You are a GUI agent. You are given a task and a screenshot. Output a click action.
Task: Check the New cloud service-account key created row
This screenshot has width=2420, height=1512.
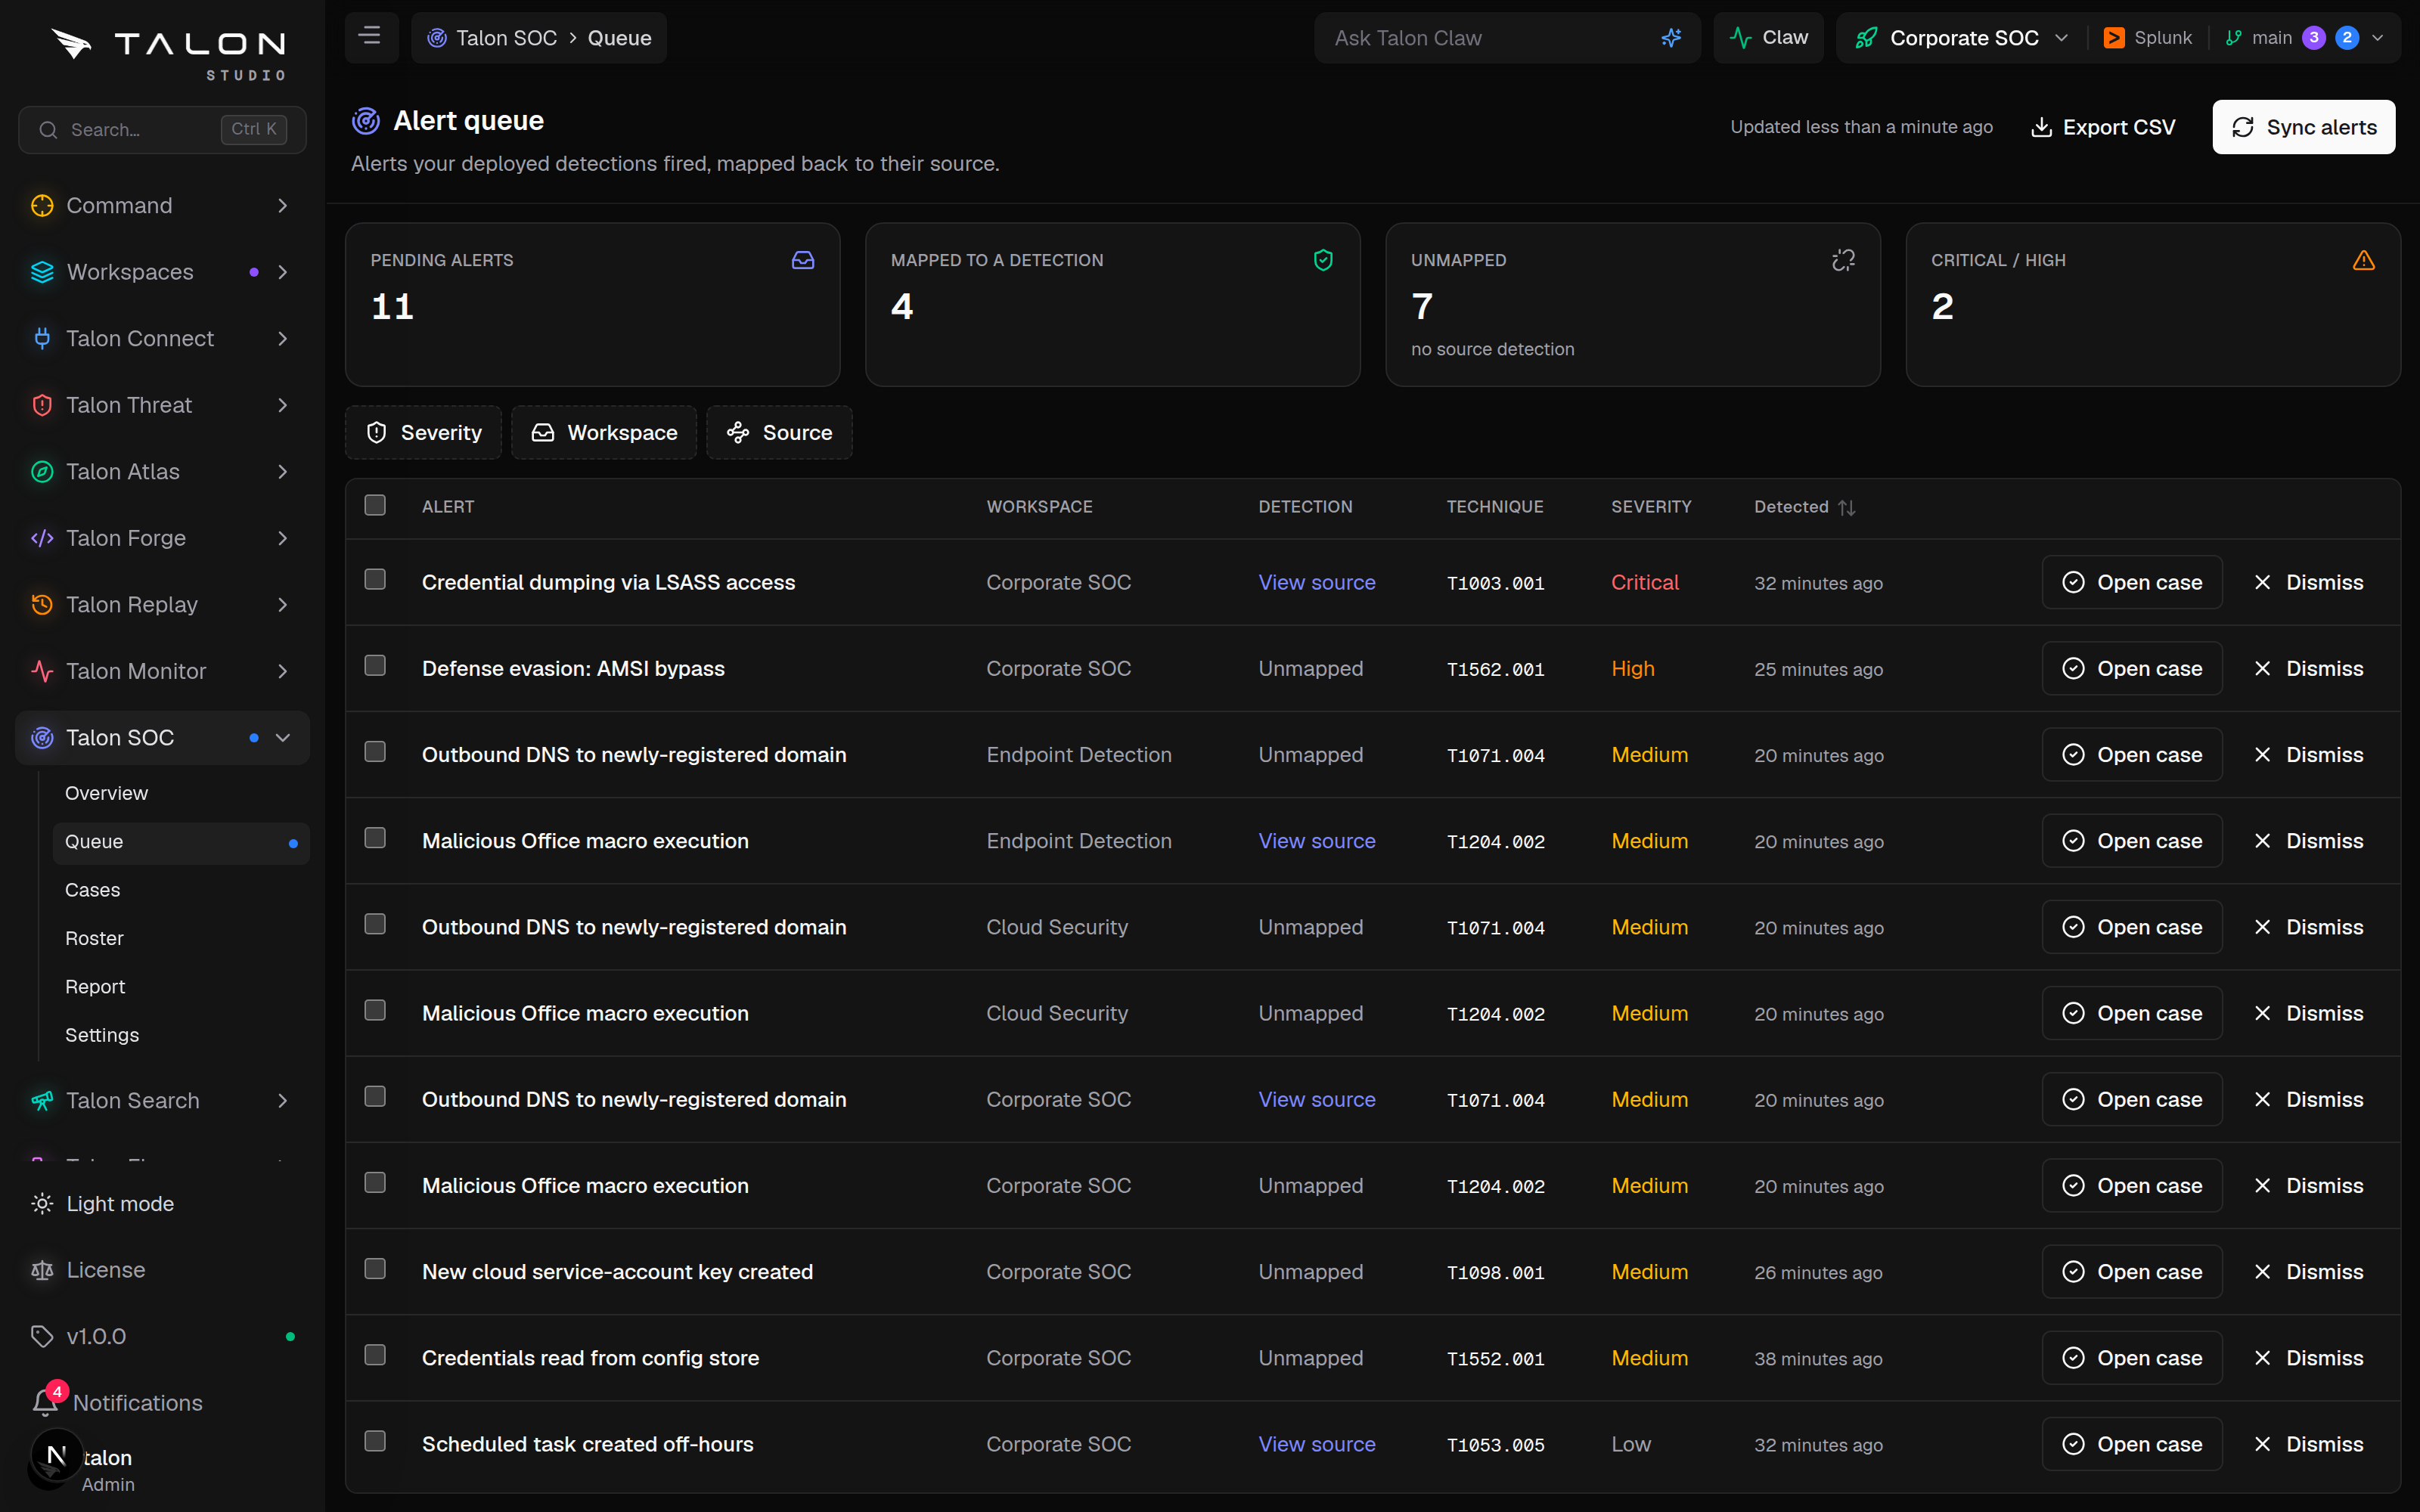tap(375, 1269)
